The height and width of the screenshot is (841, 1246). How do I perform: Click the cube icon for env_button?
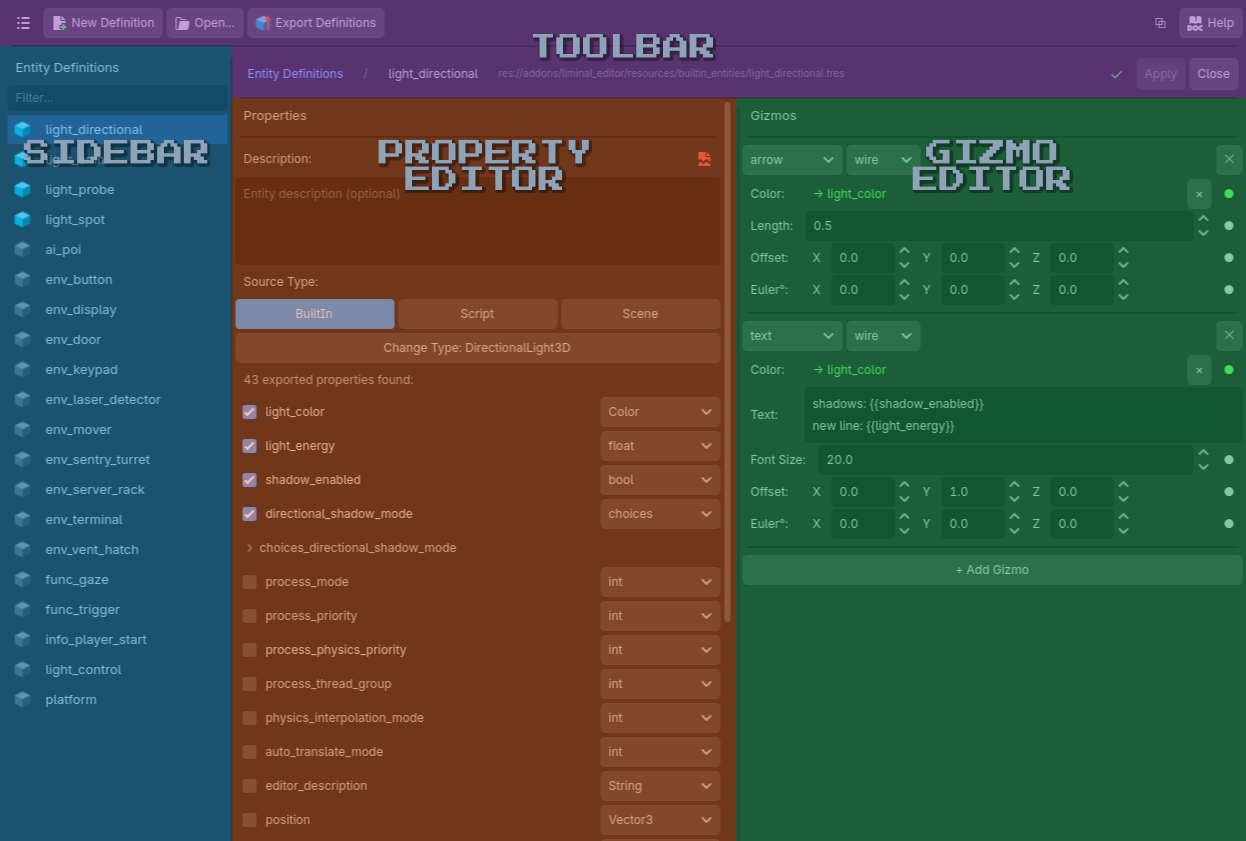pos(22,280)
